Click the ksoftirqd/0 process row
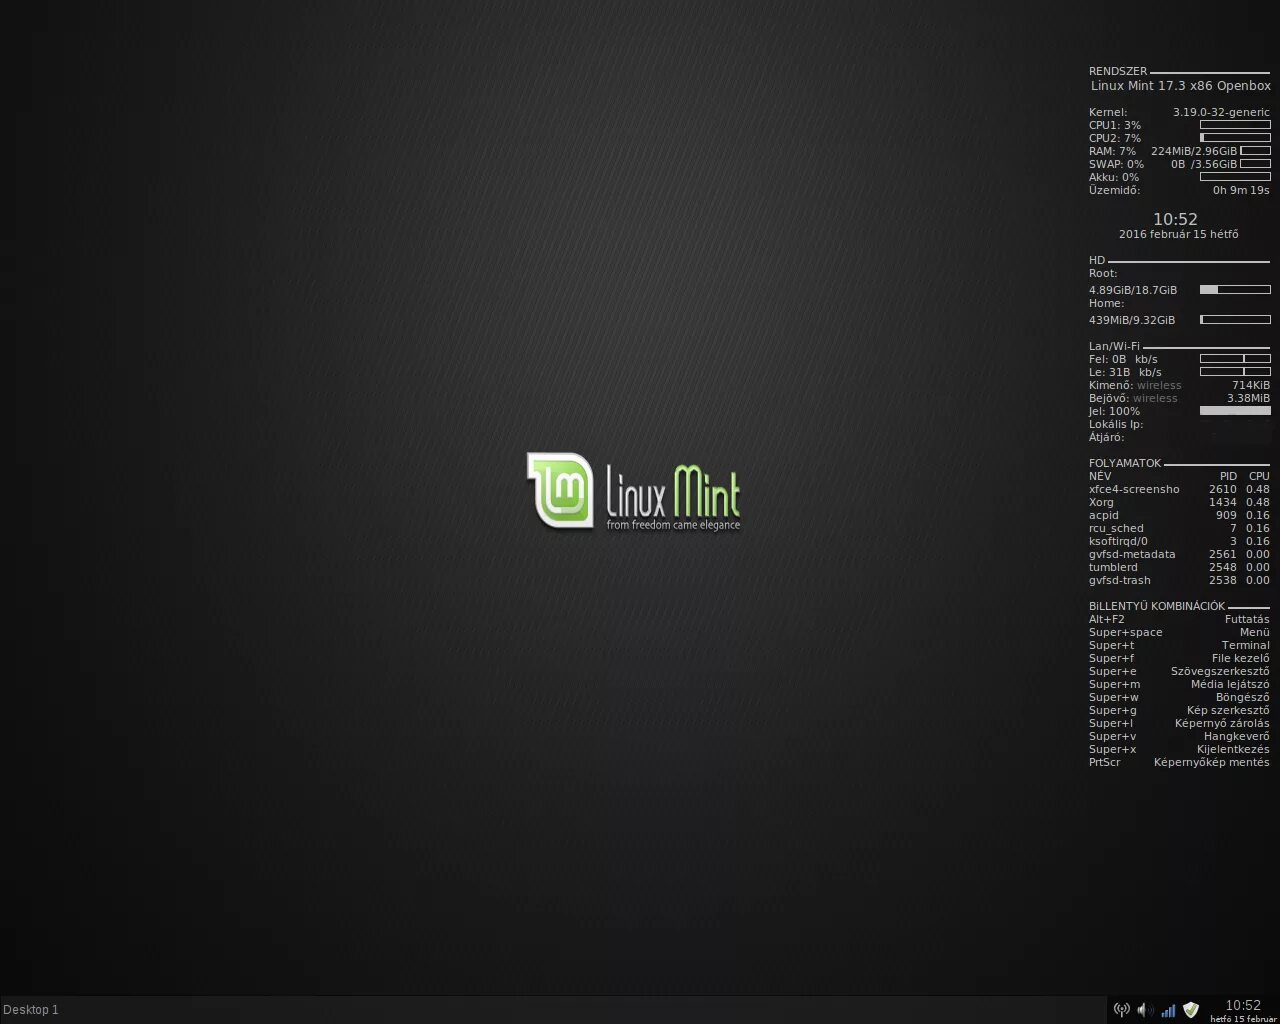 pyautogui.click(x=1179, y=541)
